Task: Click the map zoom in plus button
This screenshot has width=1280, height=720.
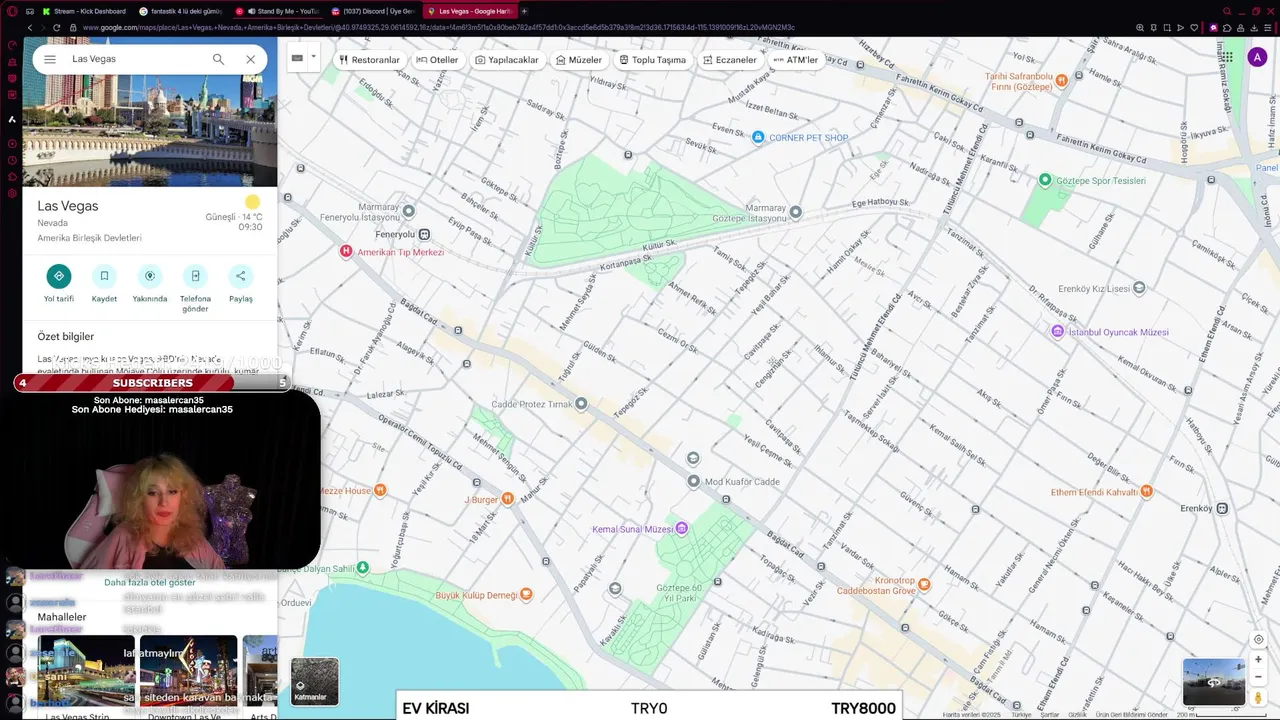Action: click(x=1258, y=659)
